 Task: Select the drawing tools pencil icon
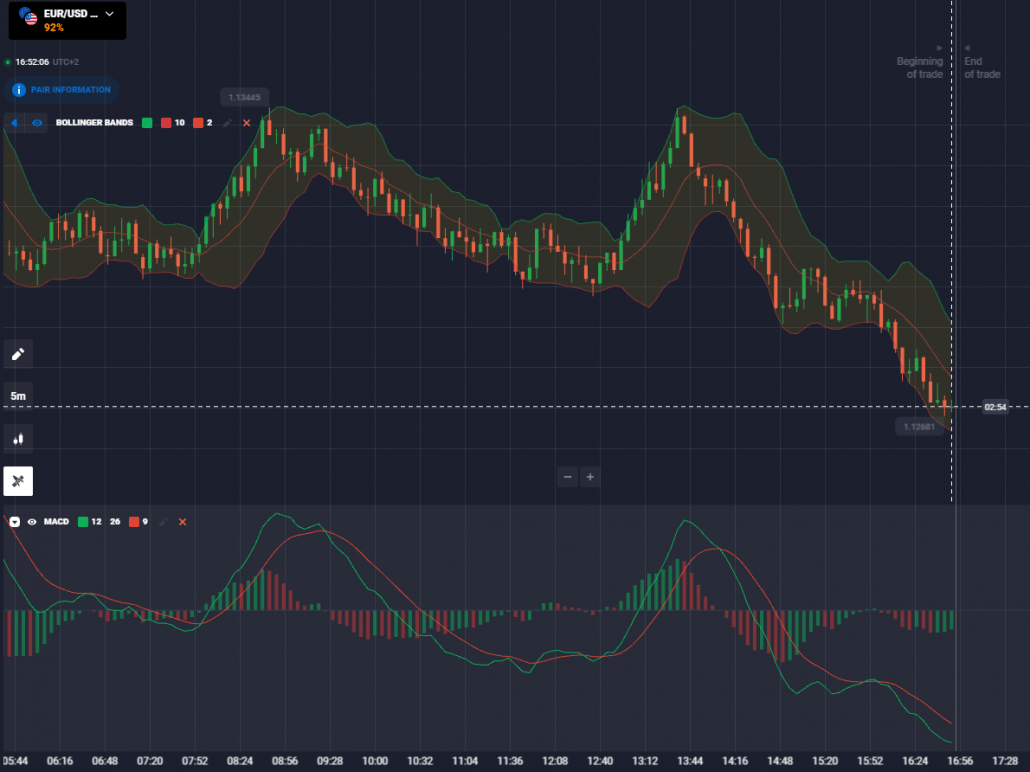point(17,353)
